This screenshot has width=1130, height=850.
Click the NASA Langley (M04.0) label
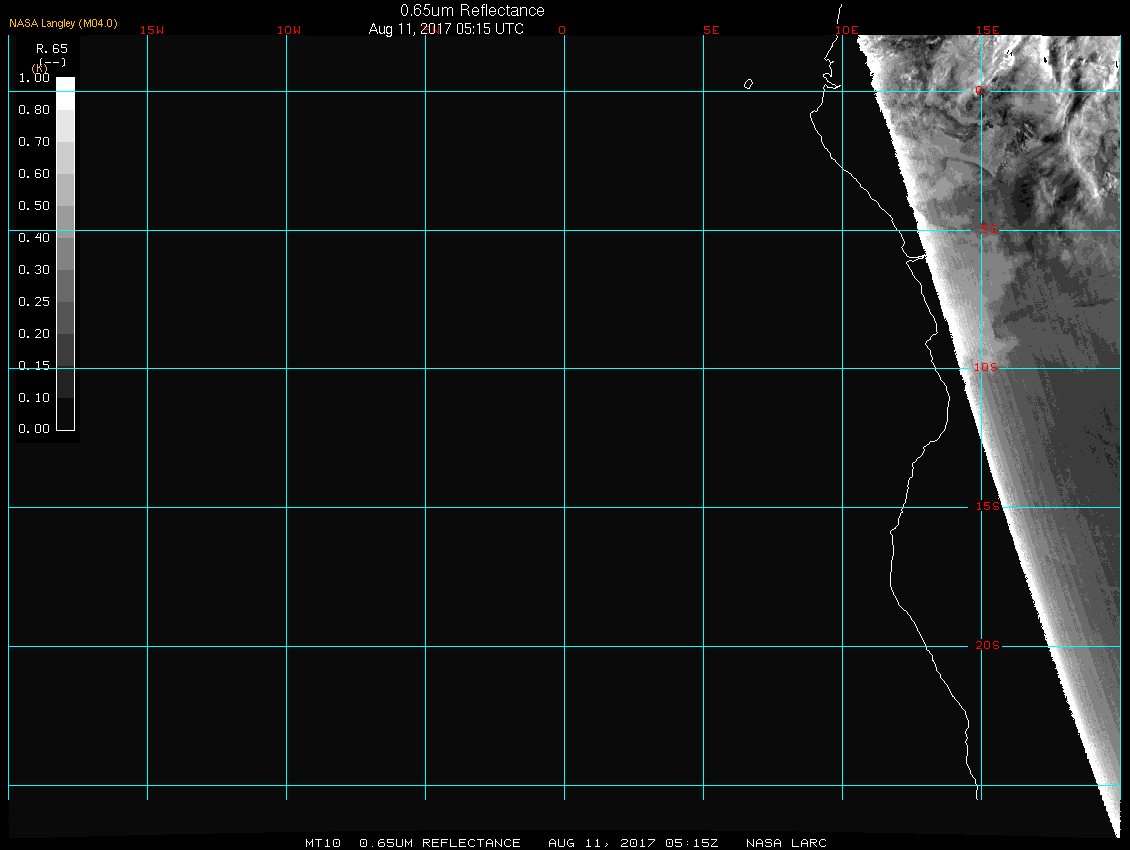point(63,22)
